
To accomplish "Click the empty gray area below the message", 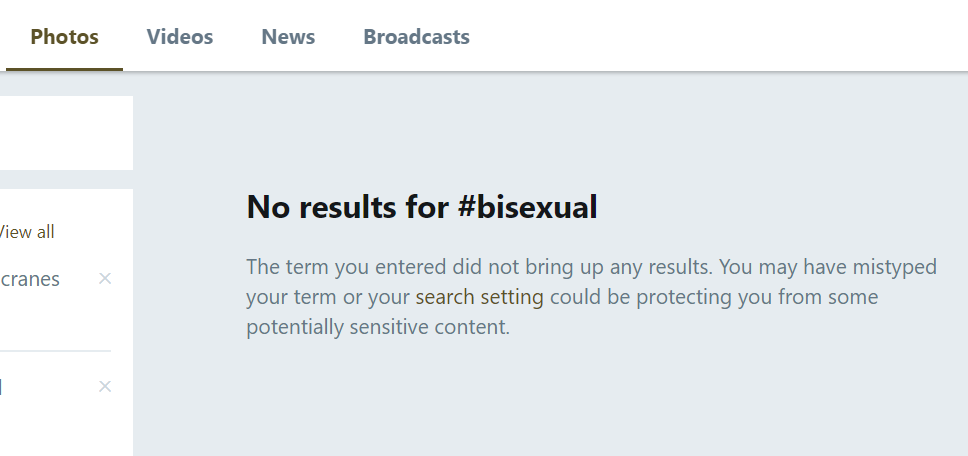I will (x=550, y=400).
